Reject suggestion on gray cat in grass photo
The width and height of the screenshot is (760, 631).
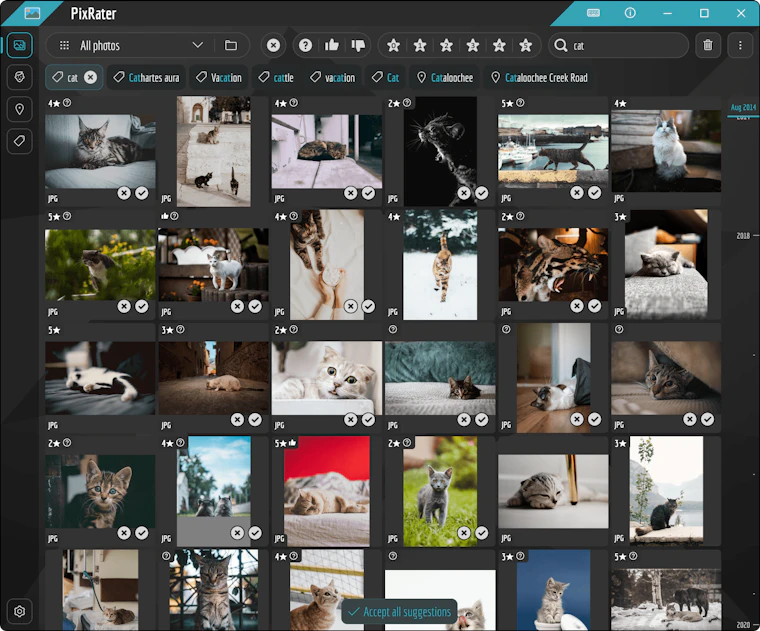464,533
